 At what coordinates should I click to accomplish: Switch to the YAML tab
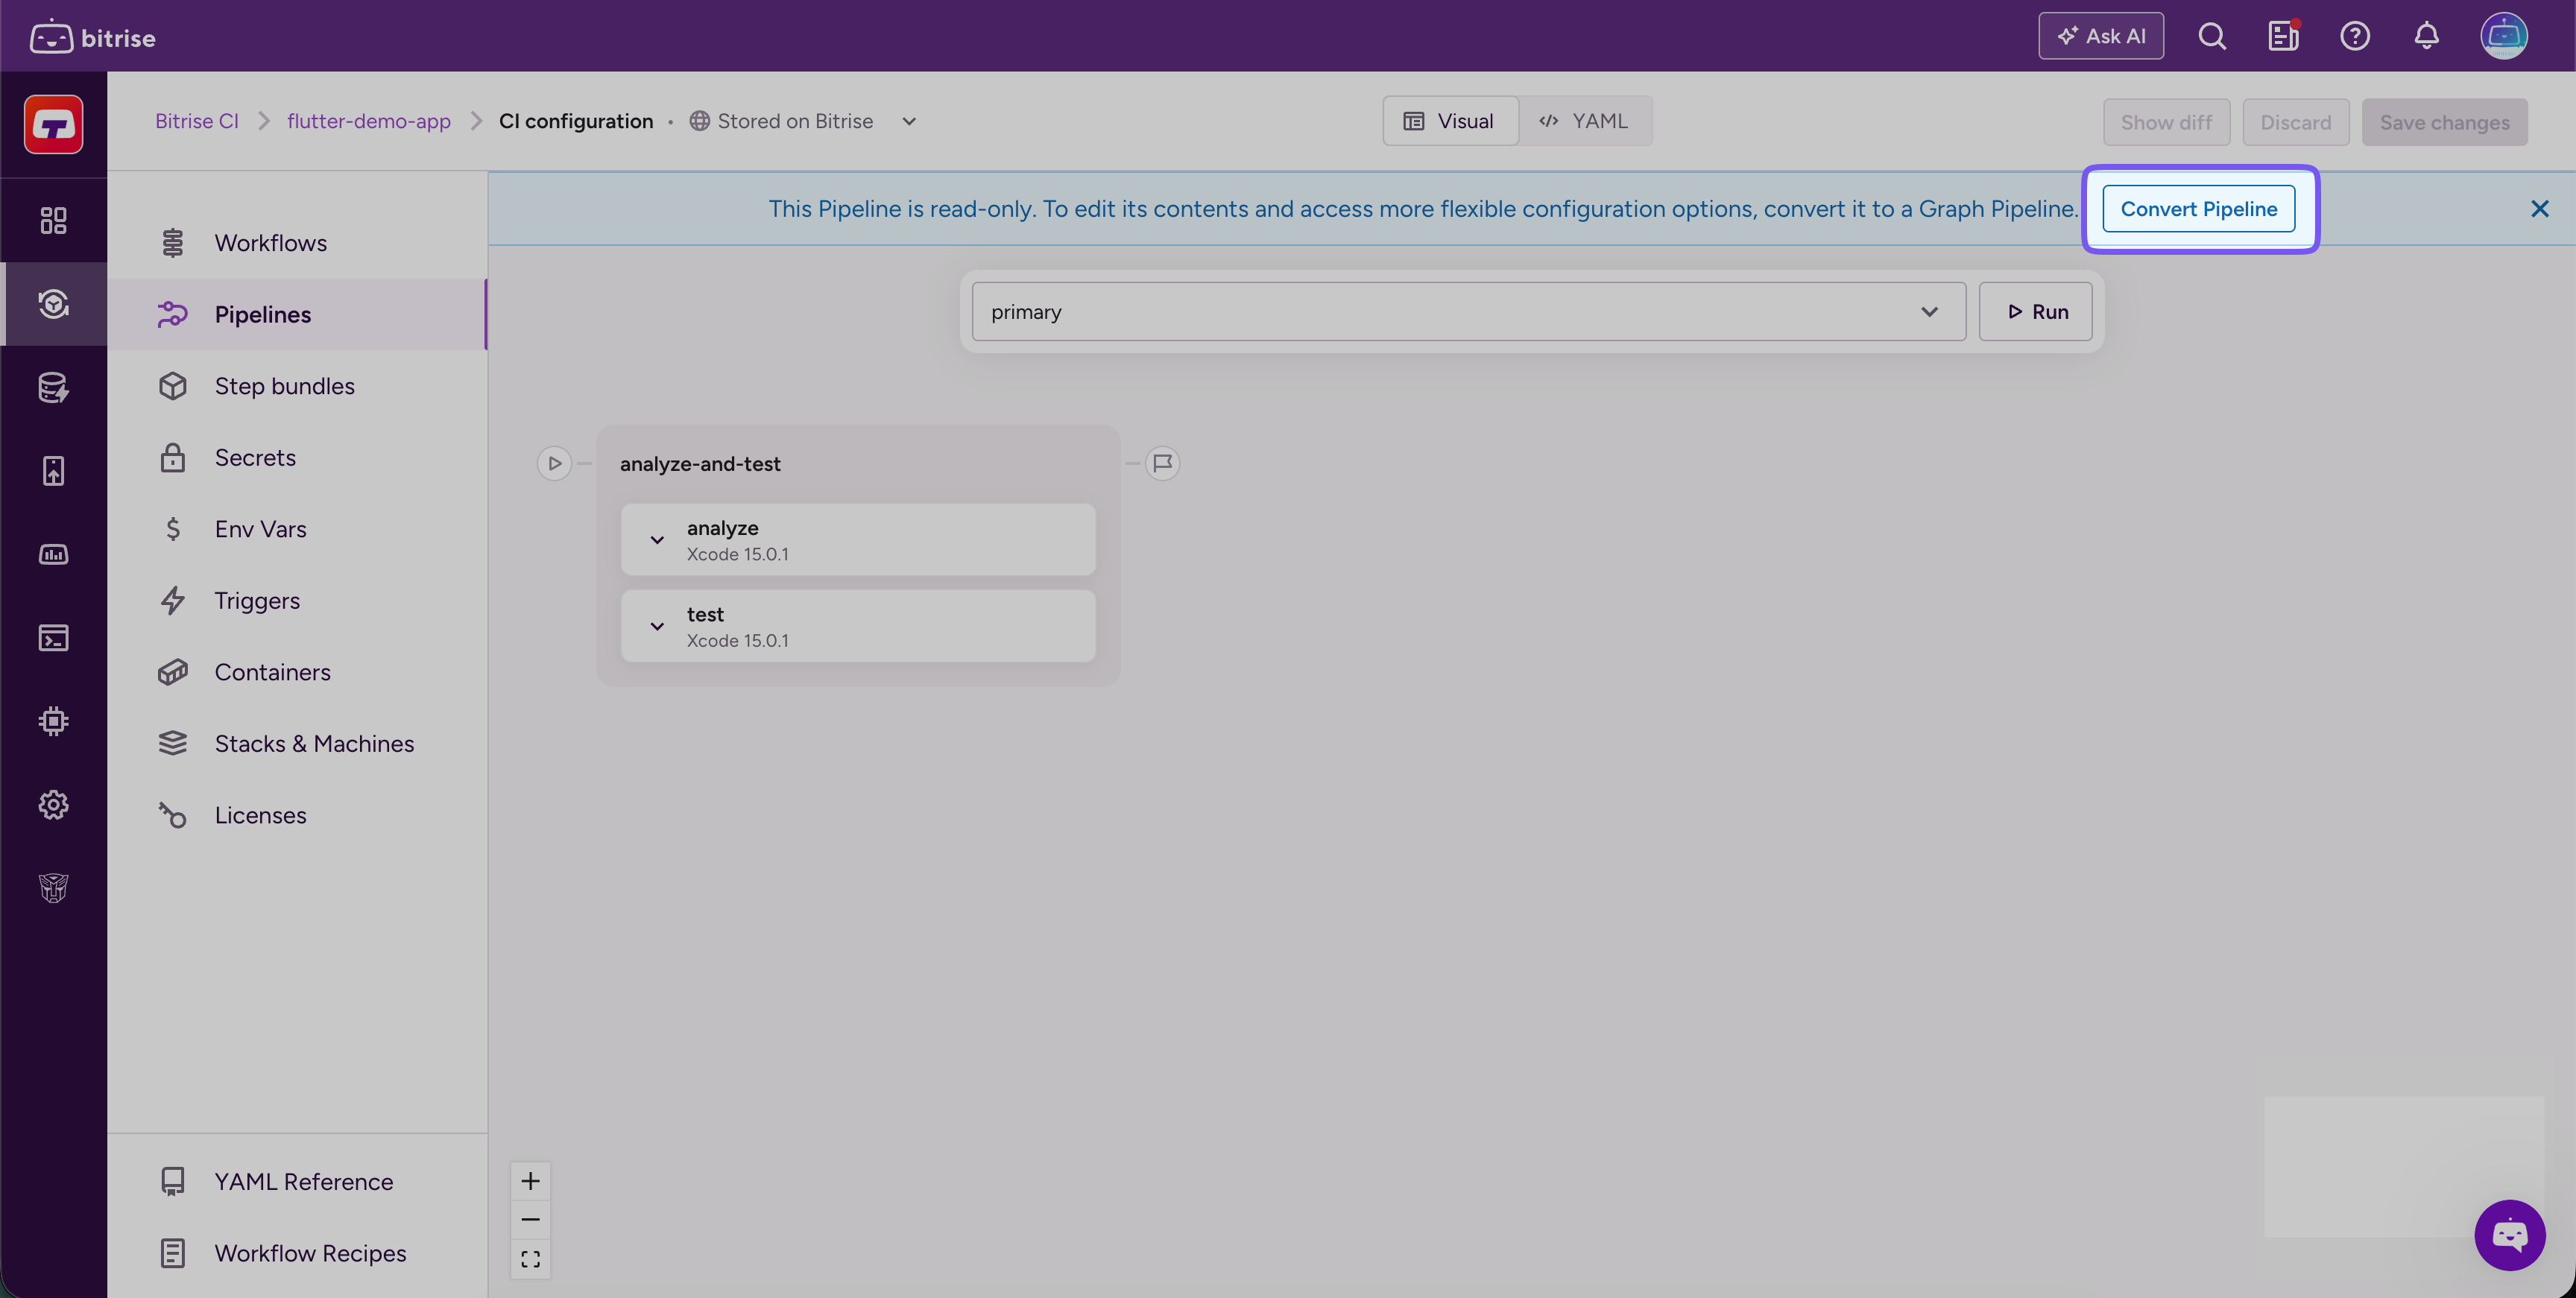pos(1585,122)
